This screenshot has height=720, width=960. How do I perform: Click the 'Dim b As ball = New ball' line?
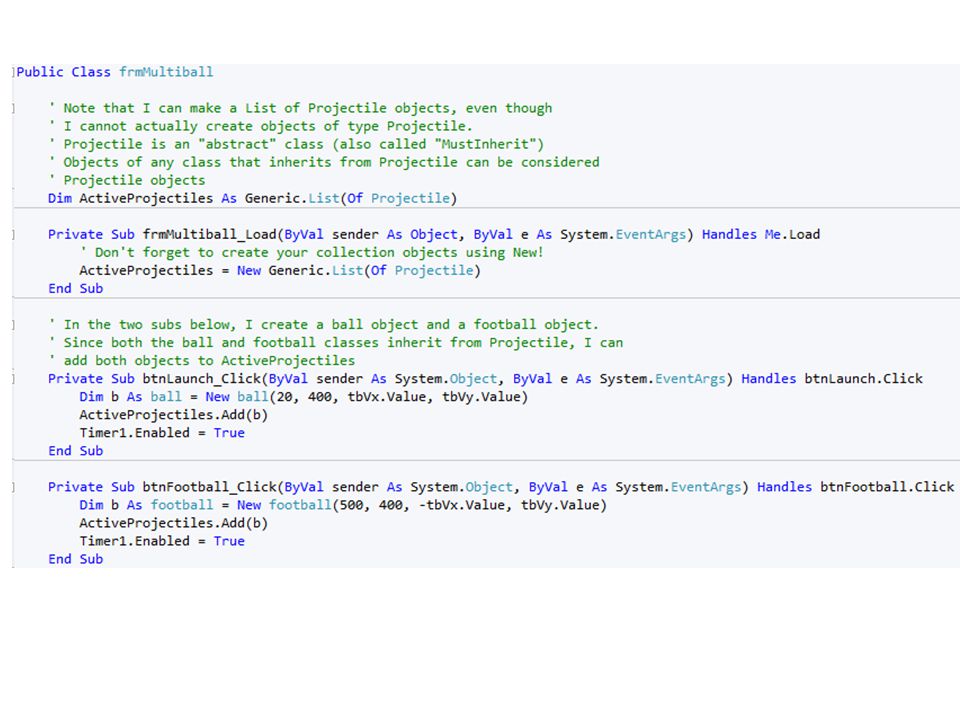tap(304, 397)
